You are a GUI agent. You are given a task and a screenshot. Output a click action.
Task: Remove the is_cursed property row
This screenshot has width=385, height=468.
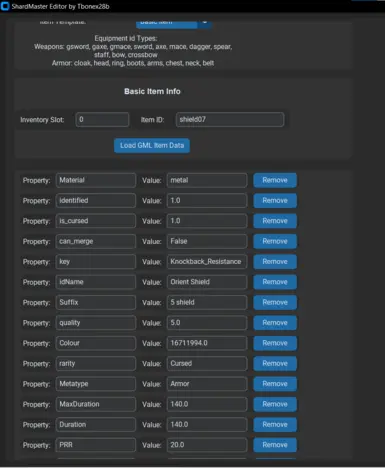click(275, 221)
